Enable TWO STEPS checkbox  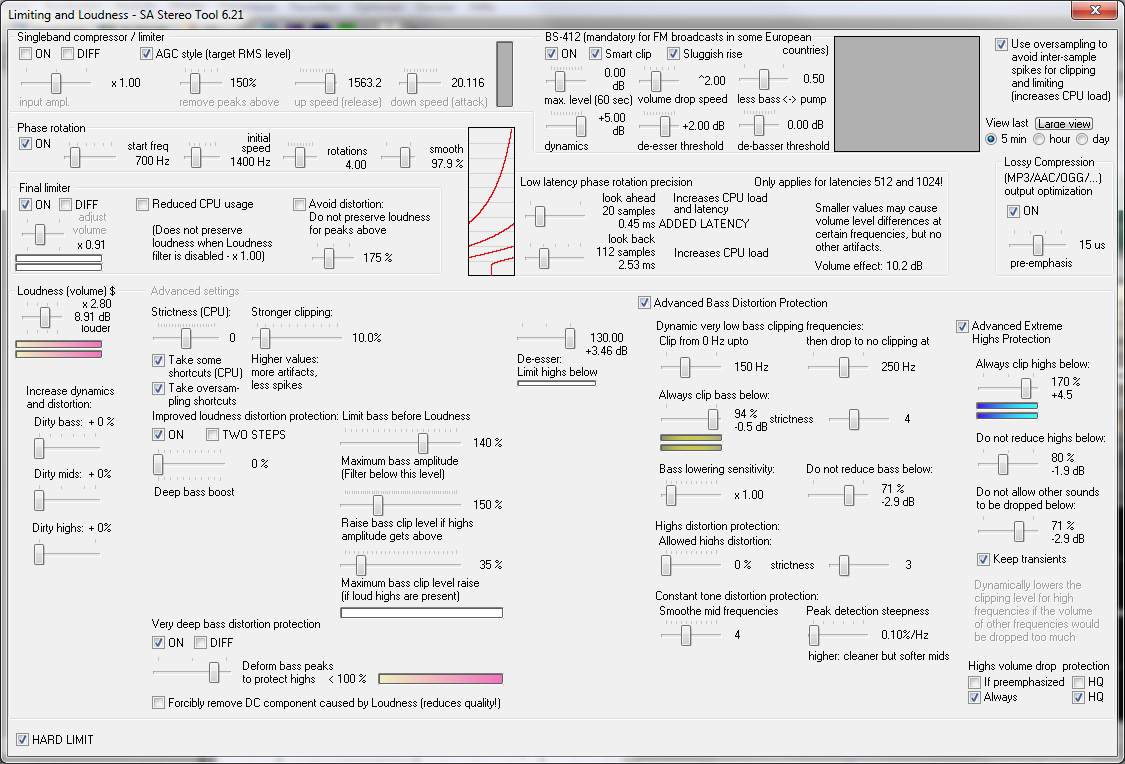212,434
